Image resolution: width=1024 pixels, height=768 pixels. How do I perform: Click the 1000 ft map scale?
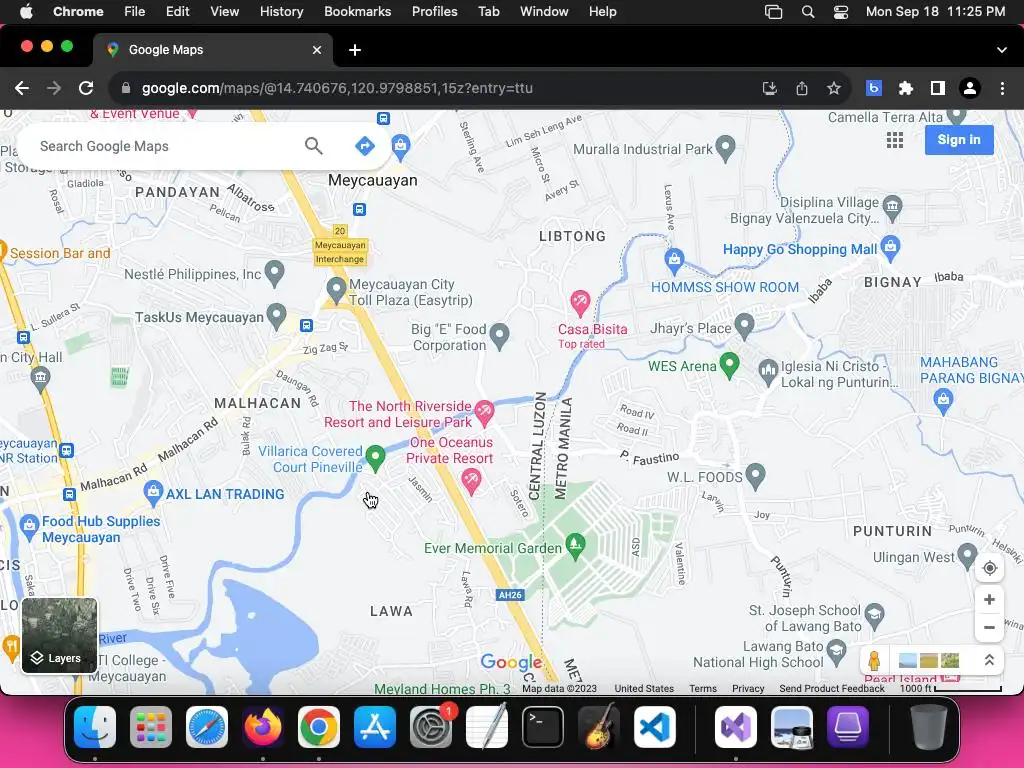point(951,688)
